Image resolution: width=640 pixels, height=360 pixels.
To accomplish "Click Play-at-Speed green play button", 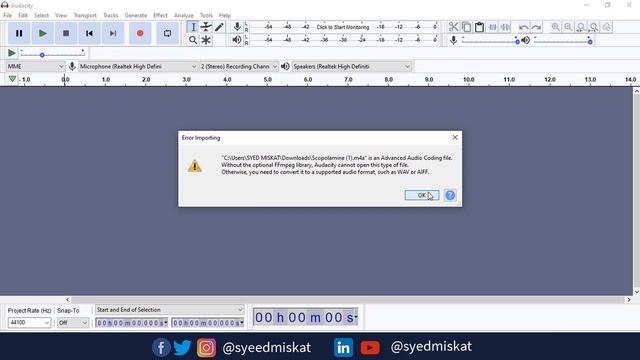I will click(x=12, y=53).
